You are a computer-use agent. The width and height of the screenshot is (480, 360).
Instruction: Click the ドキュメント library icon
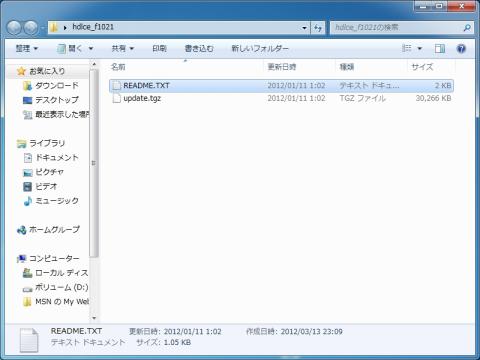[x=28, y=158]
